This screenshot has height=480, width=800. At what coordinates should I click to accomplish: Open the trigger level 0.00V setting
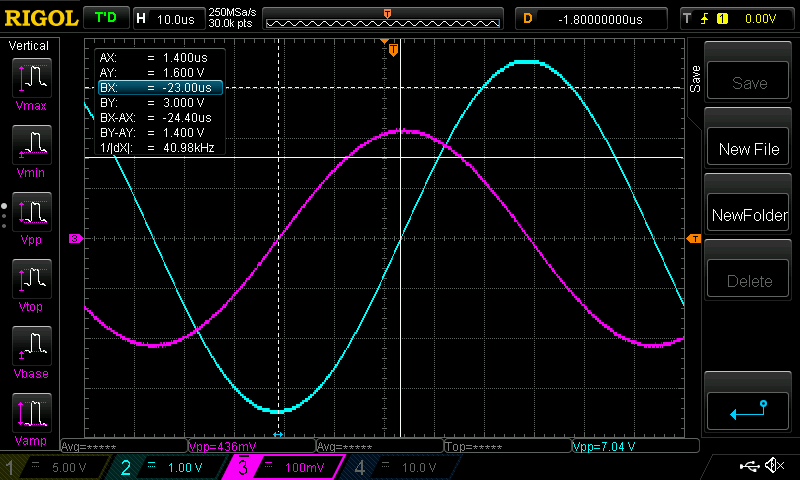[729, 18]
